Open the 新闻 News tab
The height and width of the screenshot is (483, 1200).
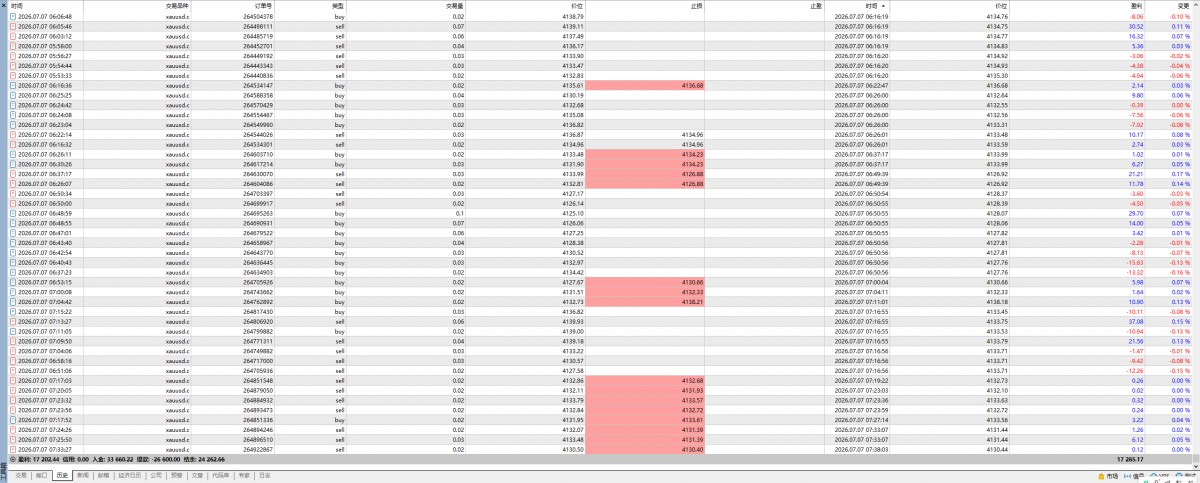pos(82,475)
